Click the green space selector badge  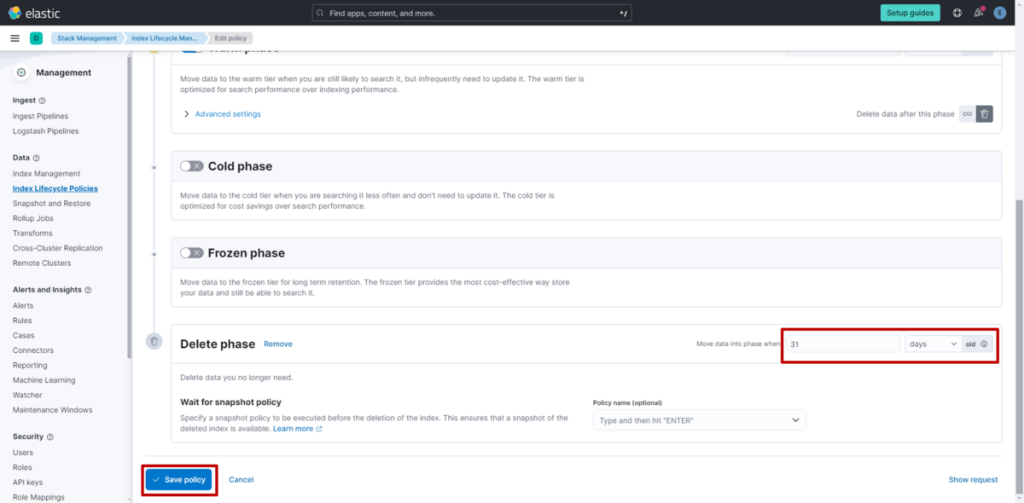36,38
